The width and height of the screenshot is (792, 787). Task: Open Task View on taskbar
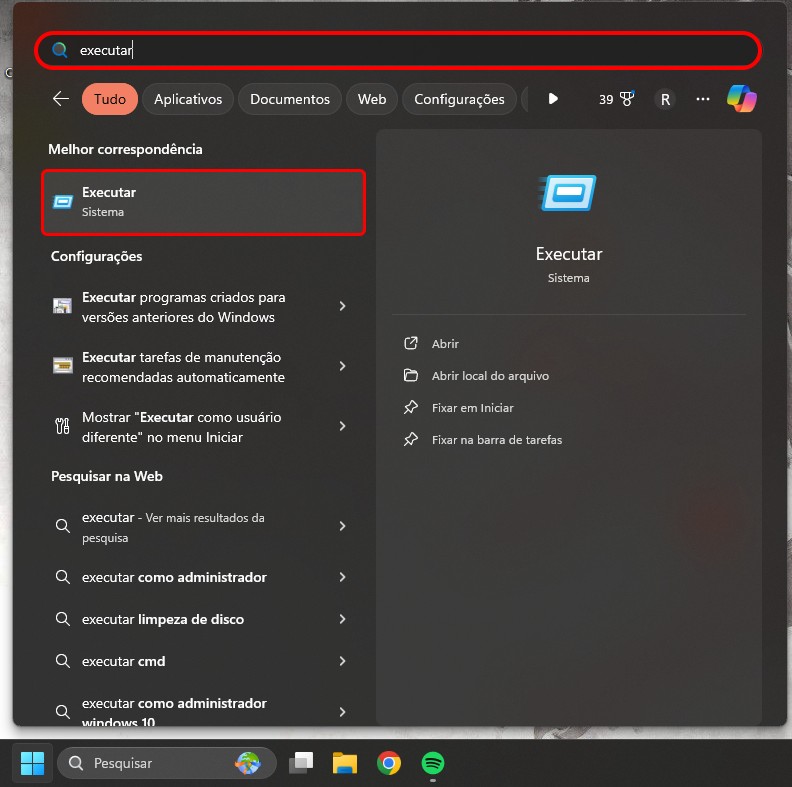[x=301, y=763]
